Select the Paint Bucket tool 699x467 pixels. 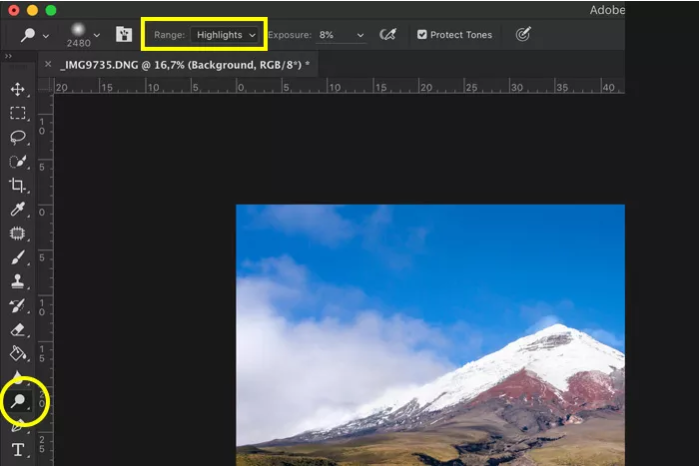[18, 353]
